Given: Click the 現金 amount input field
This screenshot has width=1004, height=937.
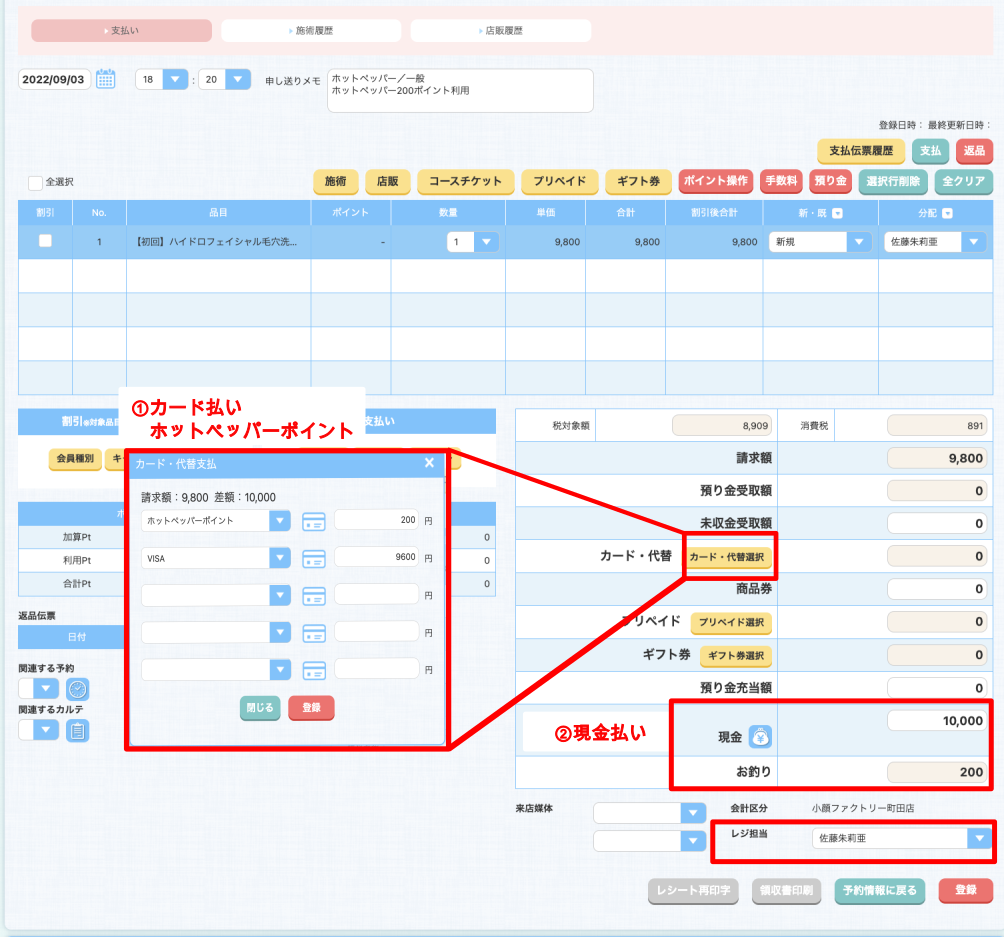Looking at the screenshot, I should pos(937,720).
